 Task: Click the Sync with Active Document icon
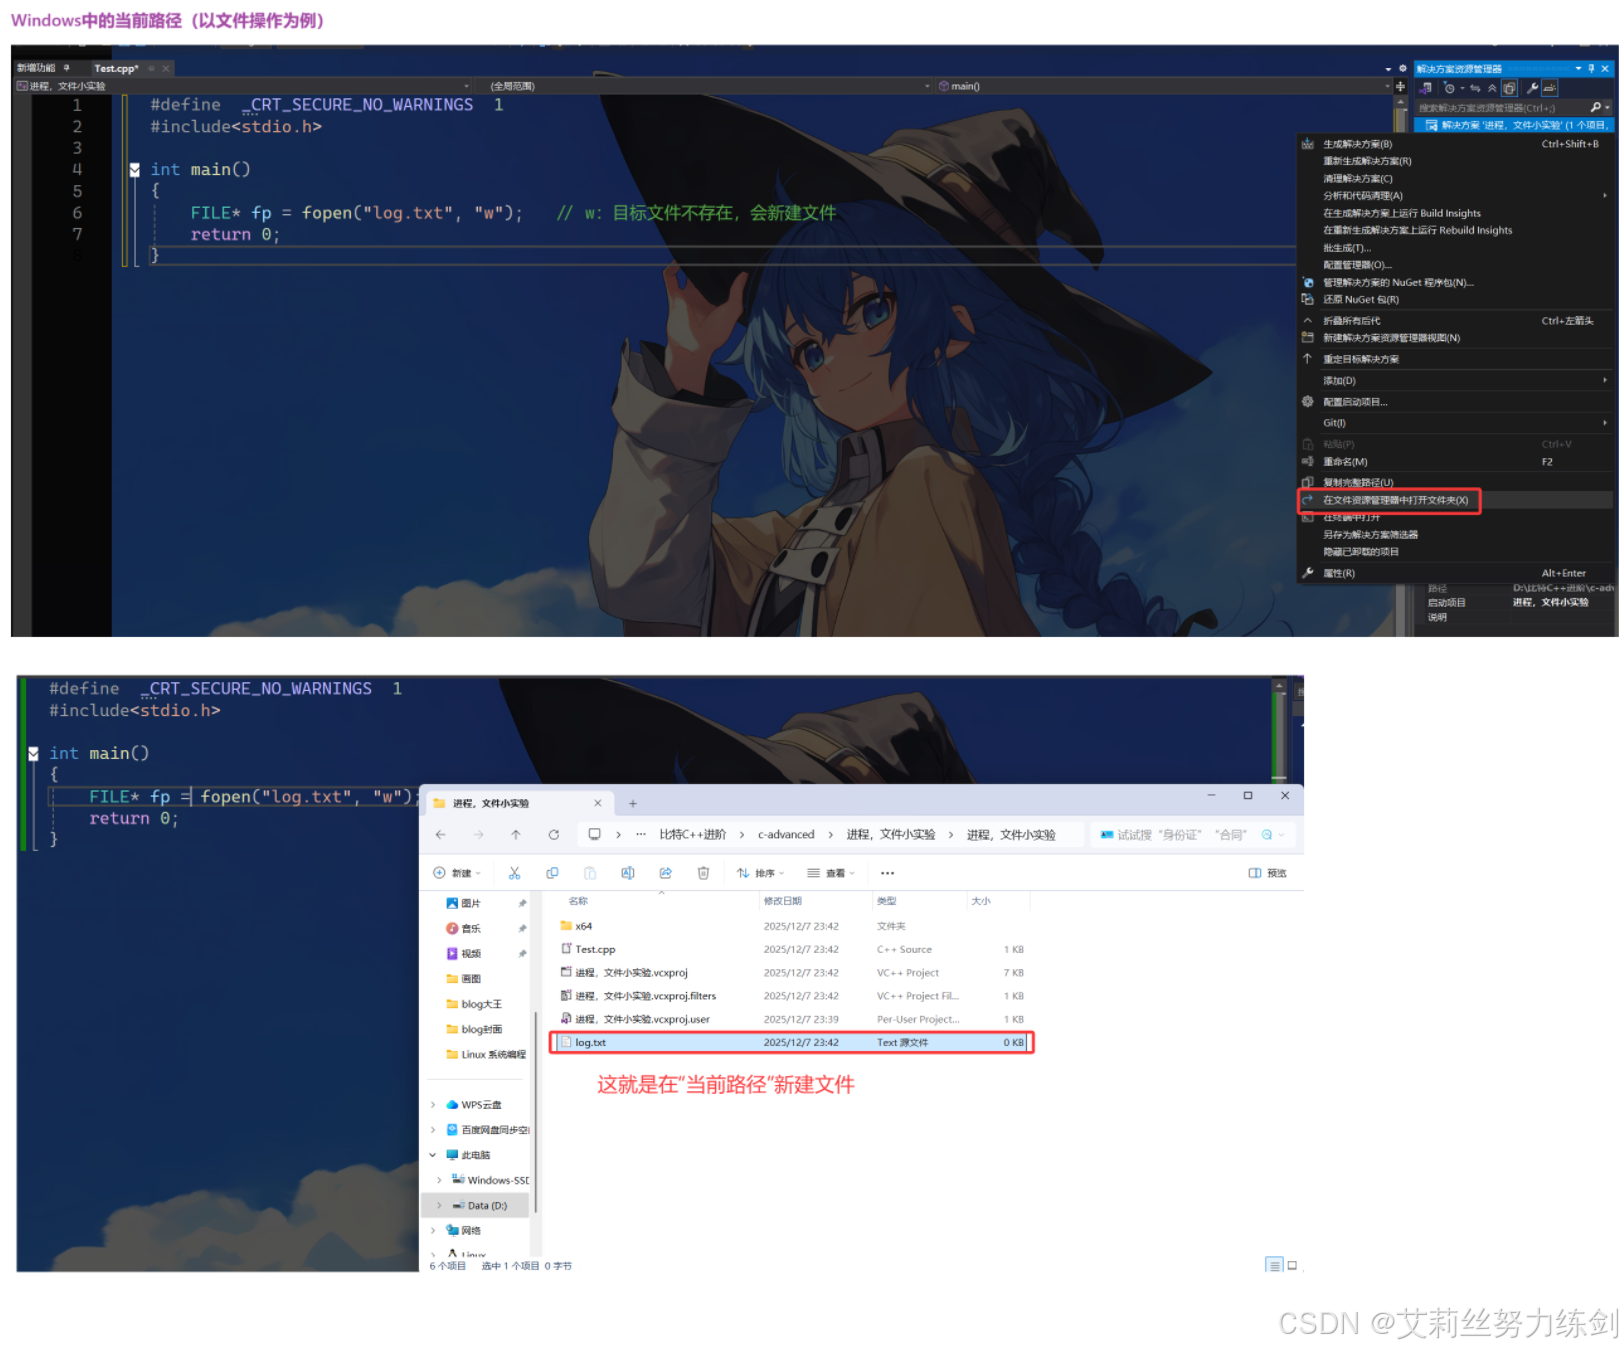pyautogui.click(x=1475, y=88)
